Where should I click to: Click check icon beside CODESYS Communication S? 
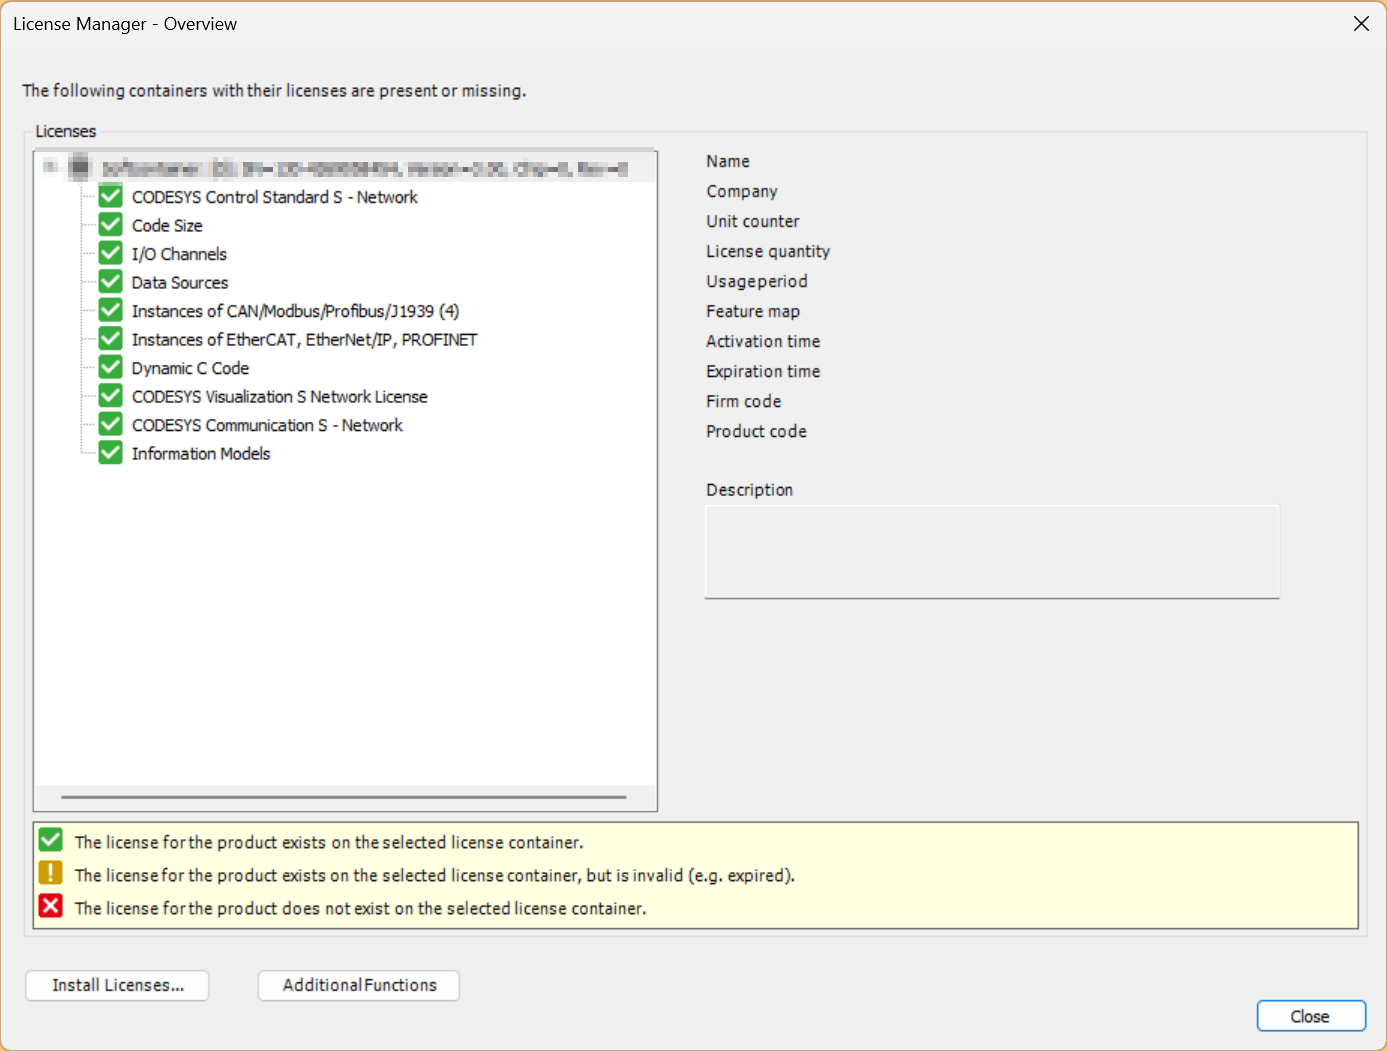[111, 424]
